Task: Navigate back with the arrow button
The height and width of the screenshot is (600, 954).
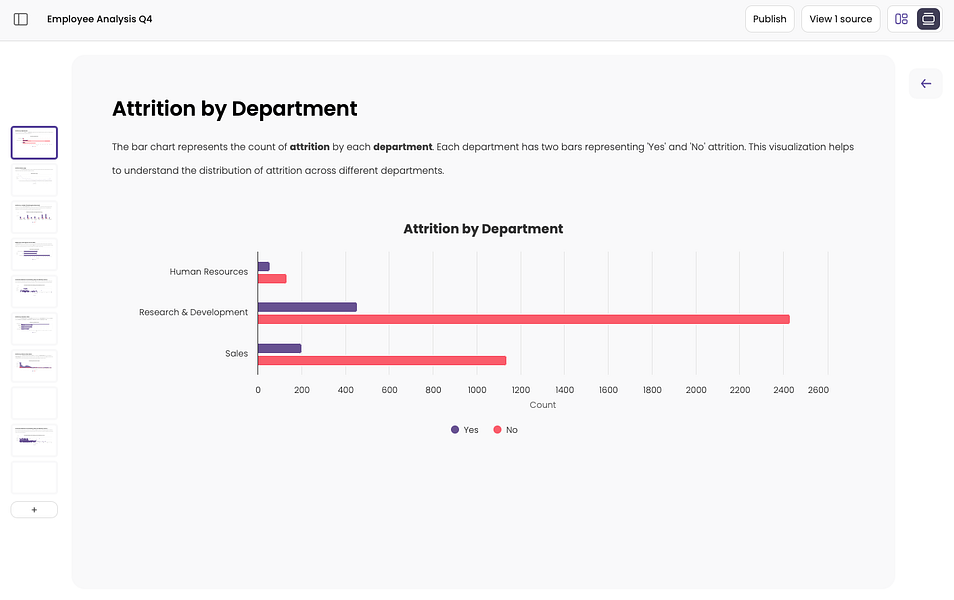Action: 925,83
